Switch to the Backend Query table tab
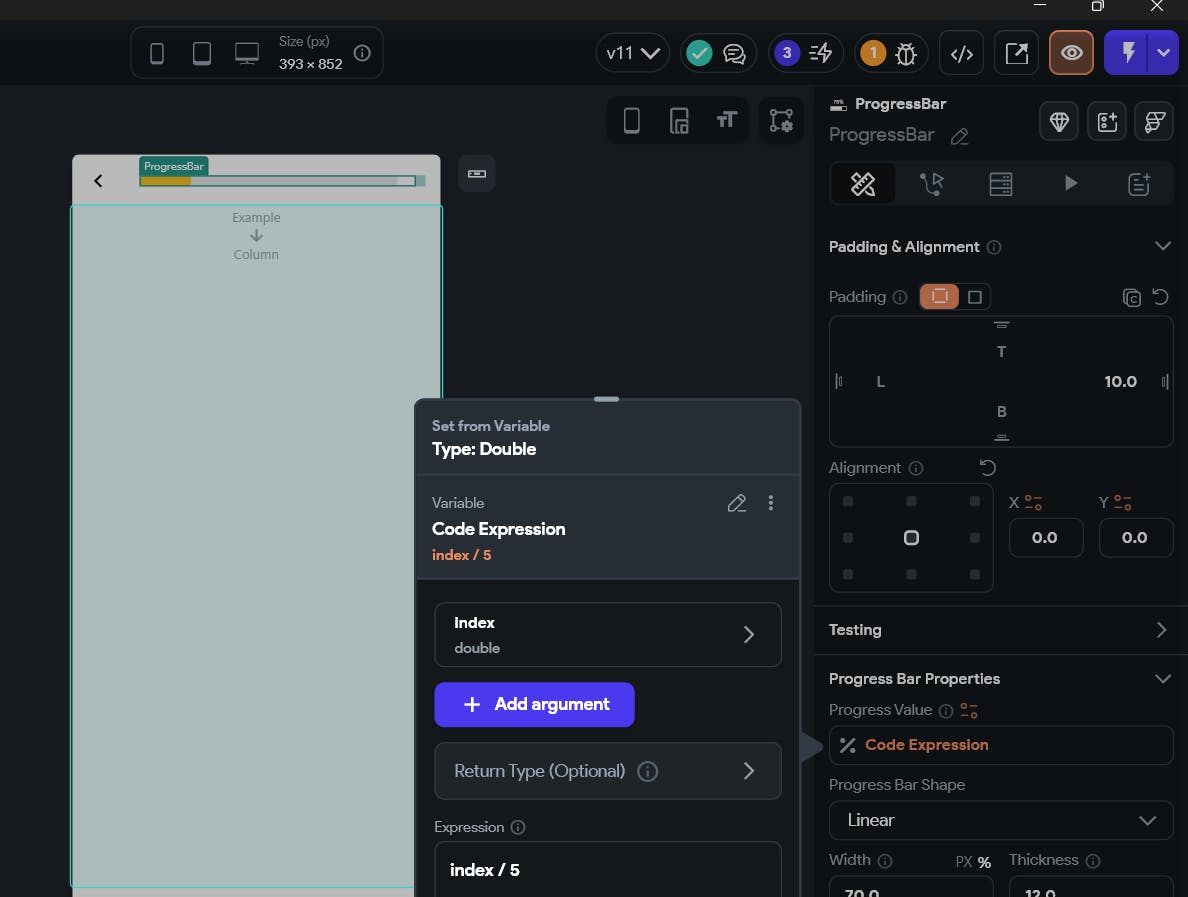 coord(1001,183)
